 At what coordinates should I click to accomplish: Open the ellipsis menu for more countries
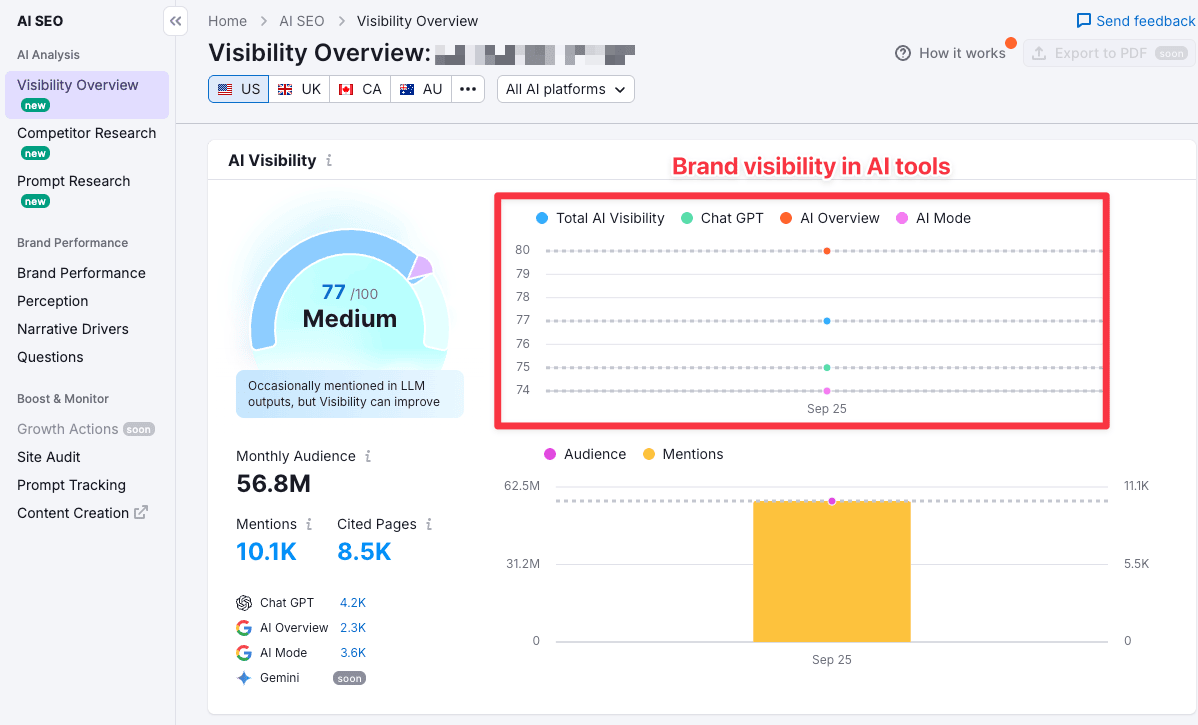(468, 89)
